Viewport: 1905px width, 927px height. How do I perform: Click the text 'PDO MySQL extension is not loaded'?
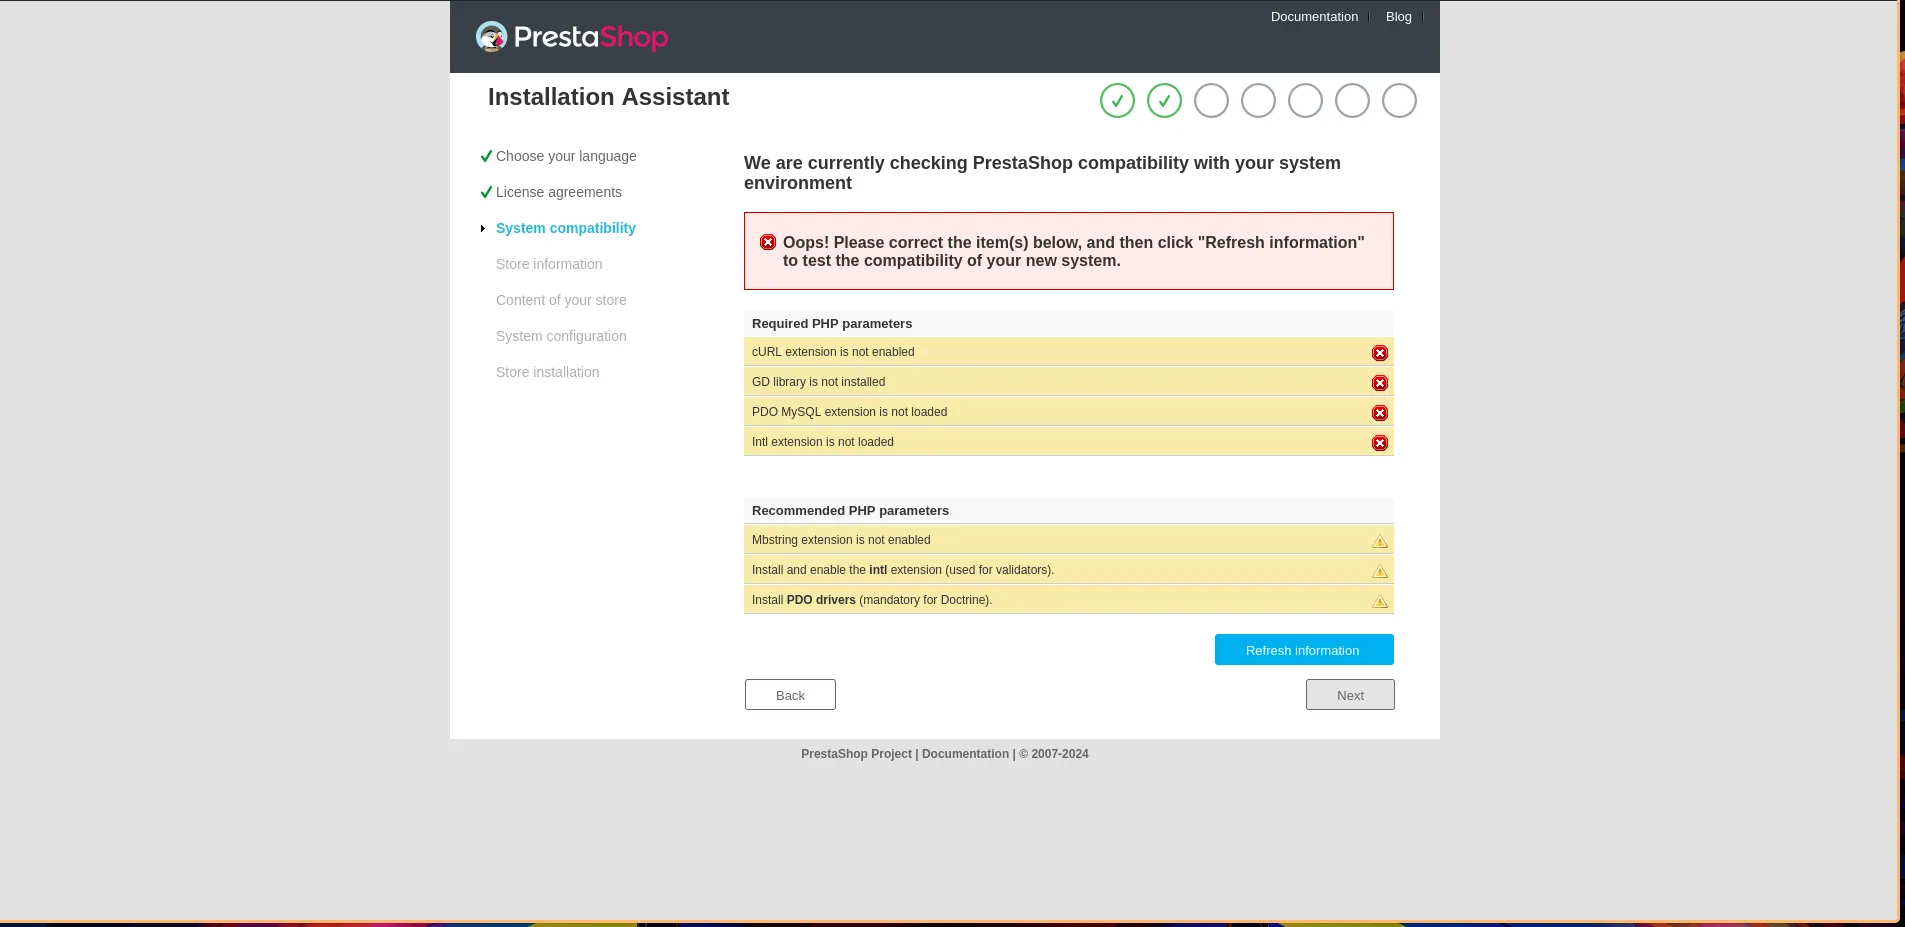(x=849, y=412)
